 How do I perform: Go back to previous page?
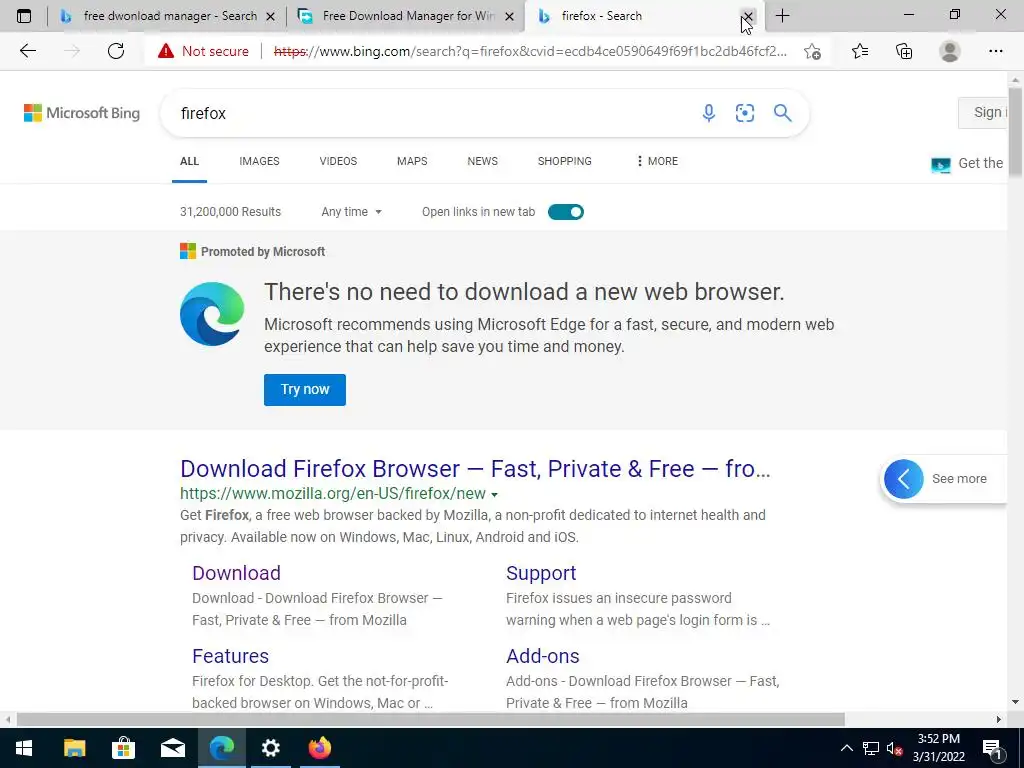(x=27, y=51)
